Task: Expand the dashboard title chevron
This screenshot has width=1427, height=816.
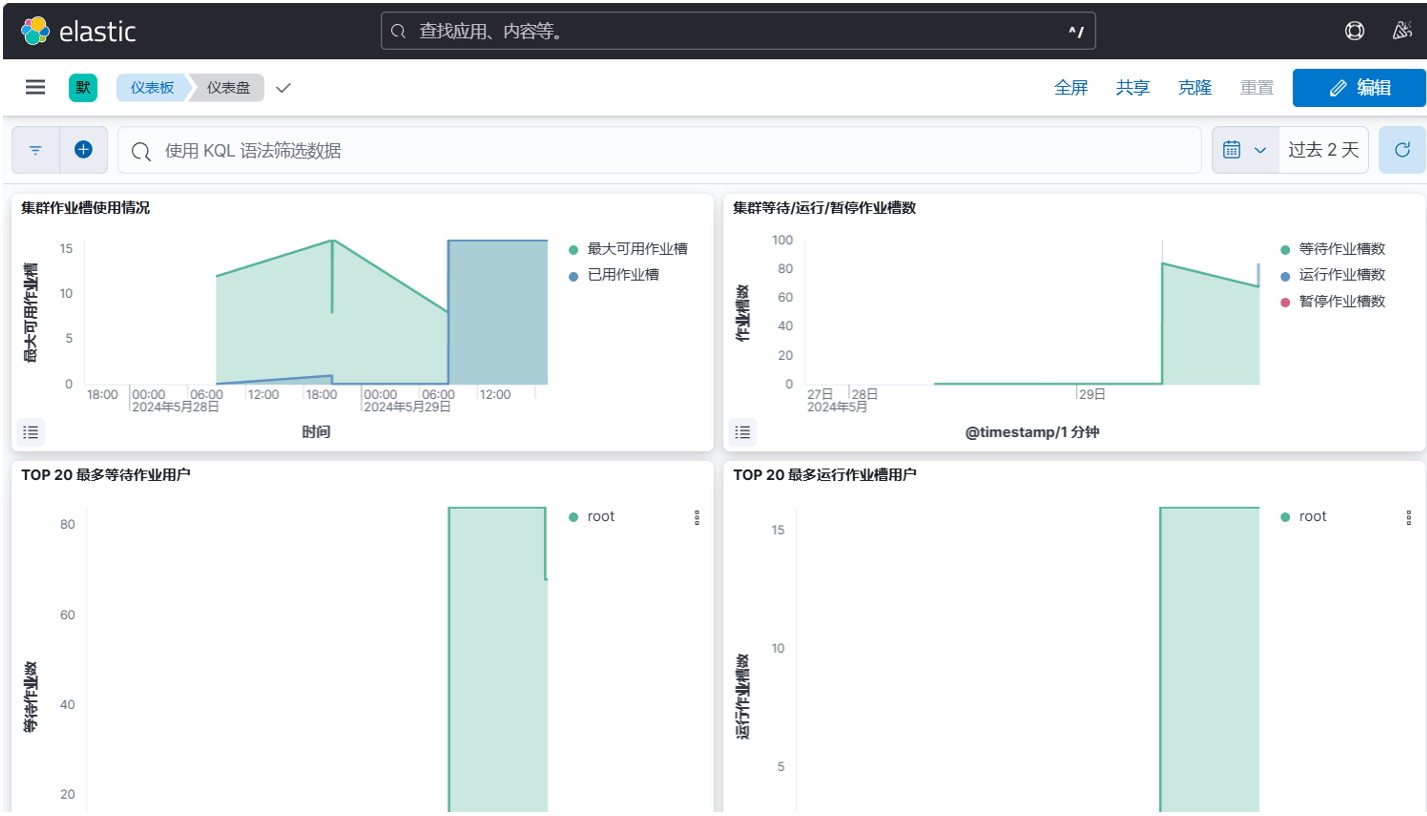Action: pyautogui.click(x=283, y=88)
